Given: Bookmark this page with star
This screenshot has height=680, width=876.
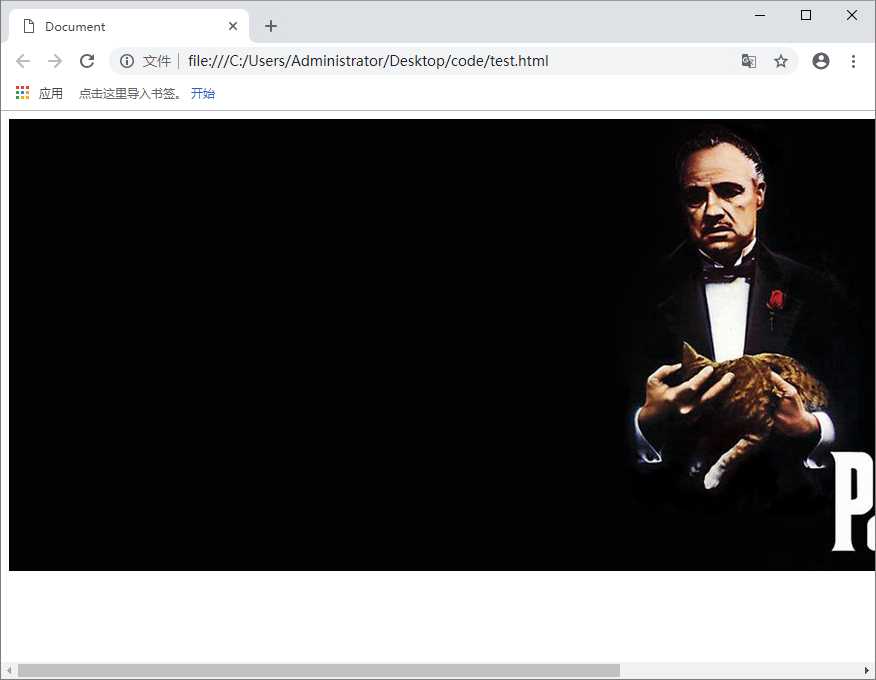Looking at the screenshot, I should point(780,61).
